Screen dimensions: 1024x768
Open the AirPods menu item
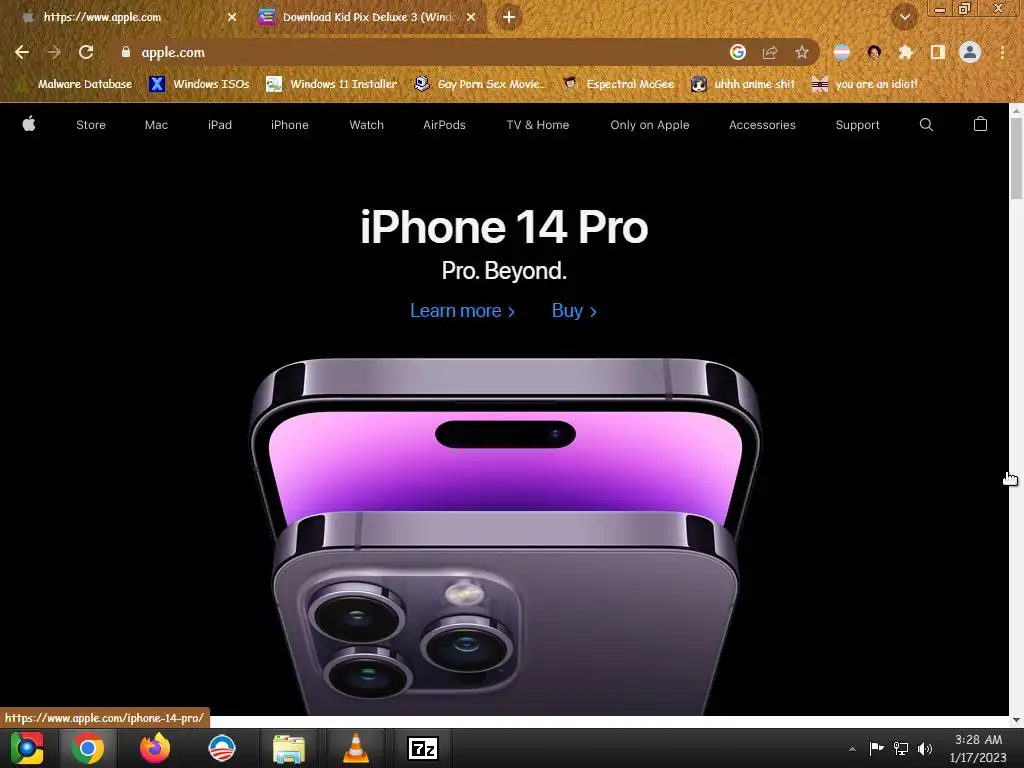(x=444, y=125)
